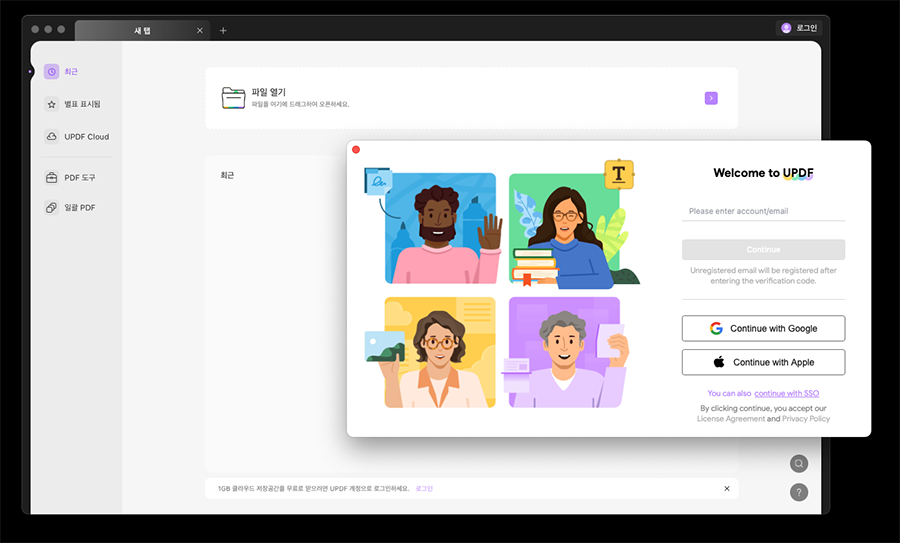Click the 최근 heading in recent panel
This screenshot has width=900, height=543.
pos(227,175)
